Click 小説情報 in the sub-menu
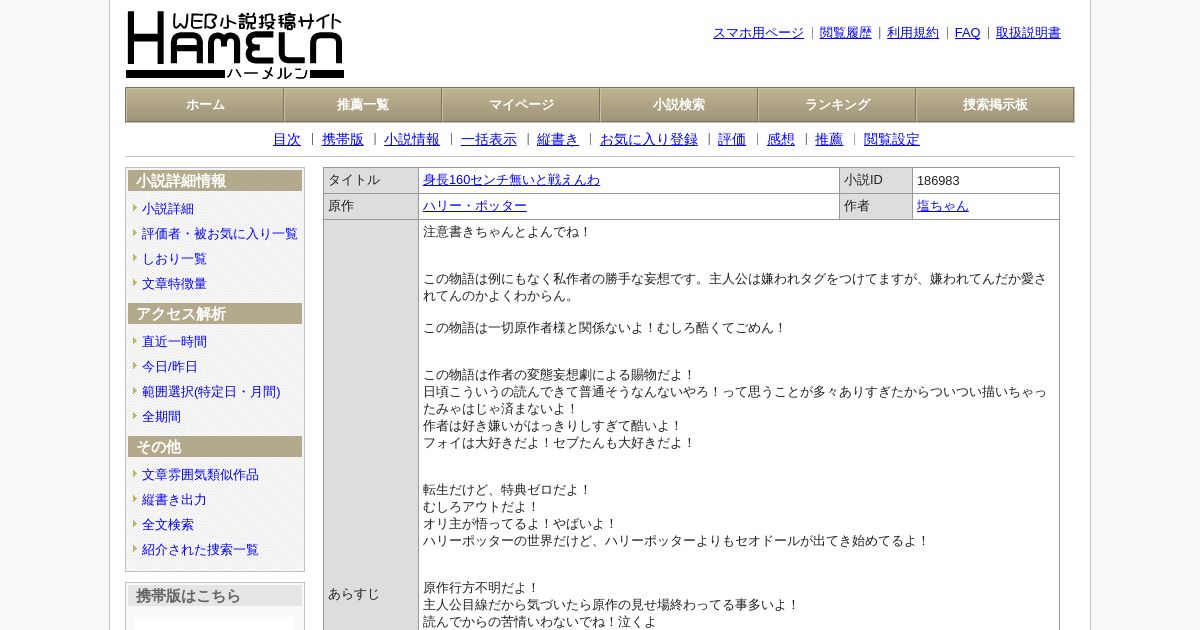 [412, 140]
